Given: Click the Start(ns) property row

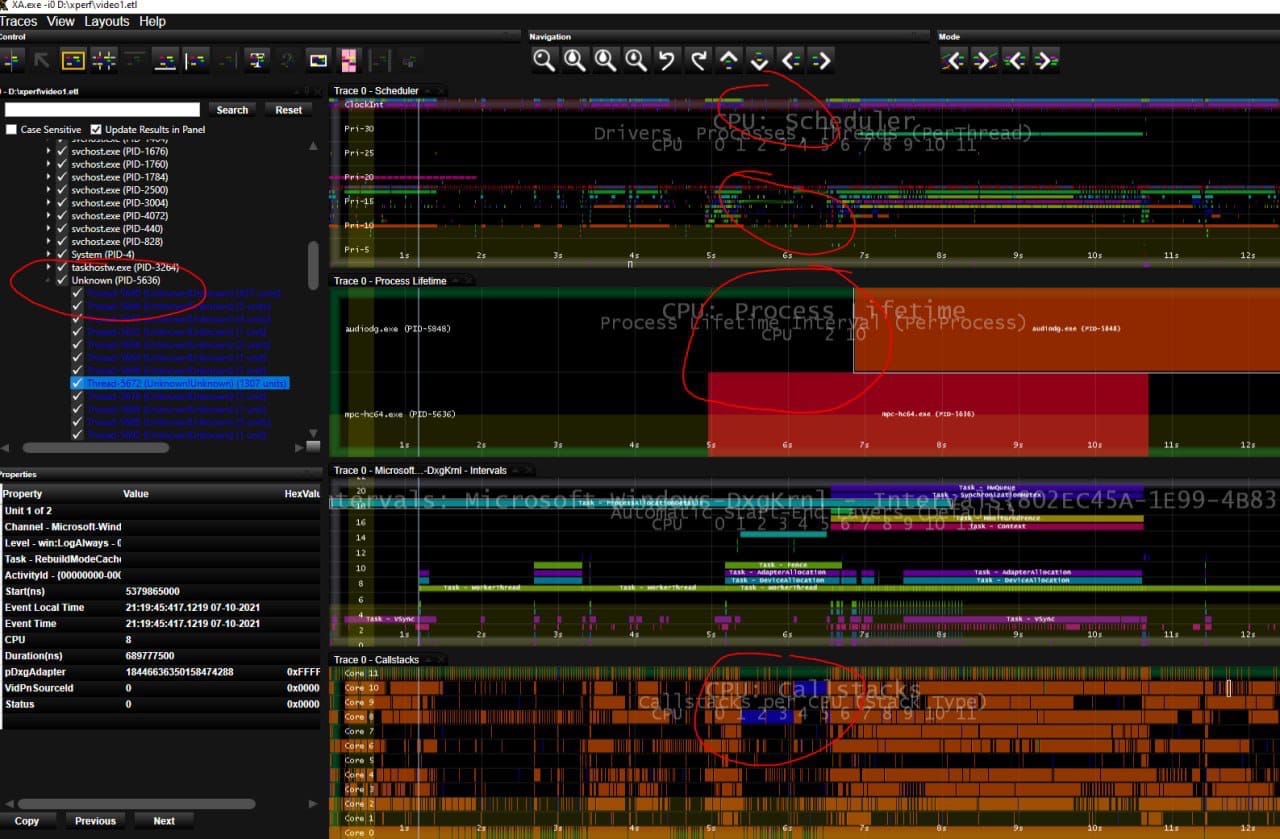Looking at the screenshot, I should pyautogui.click(x=160, y=591).
